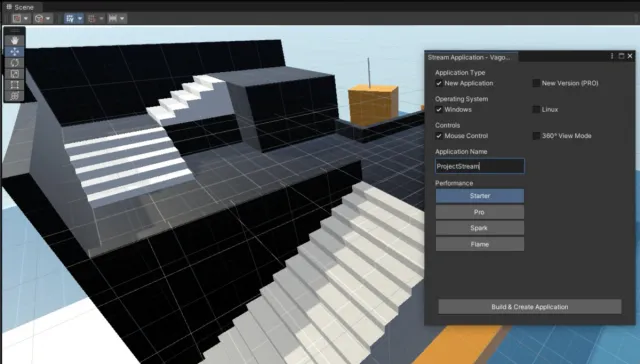Open the handle position dropdown arrow
Viewport: 640px width, 364px height.
pos(26,18)
